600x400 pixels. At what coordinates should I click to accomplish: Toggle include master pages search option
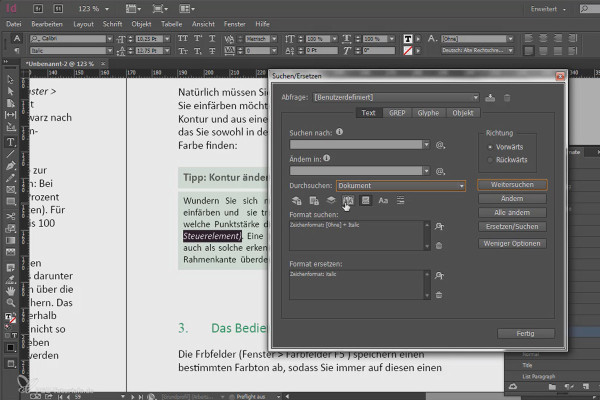point(348,200)
